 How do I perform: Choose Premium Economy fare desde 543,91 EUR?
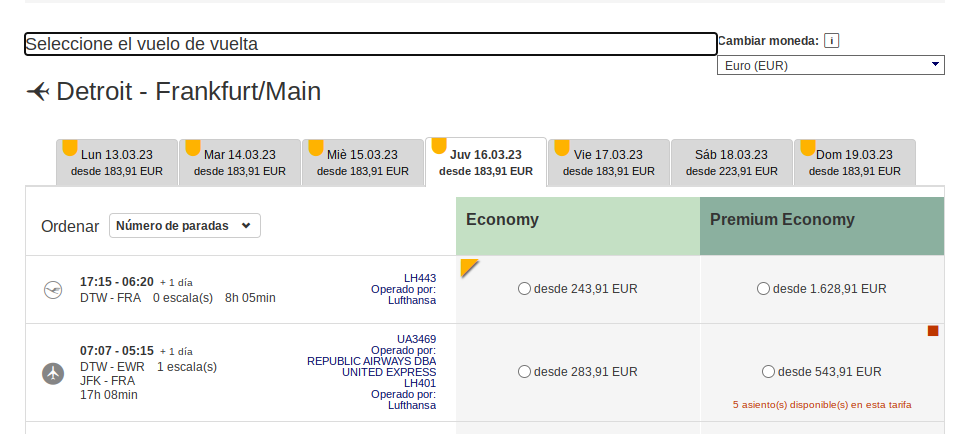tap(768, 372)
